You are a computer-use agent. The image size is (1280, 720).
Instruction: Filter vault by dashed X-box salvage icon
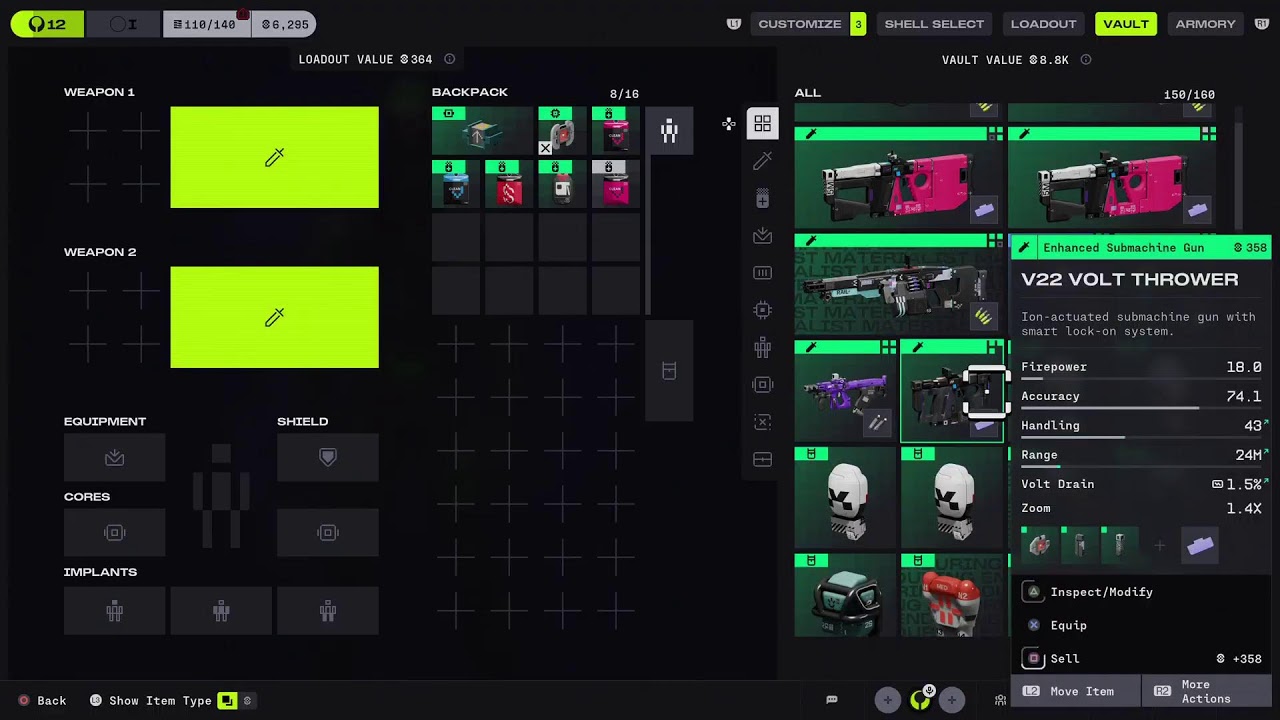tap(763, 422)
